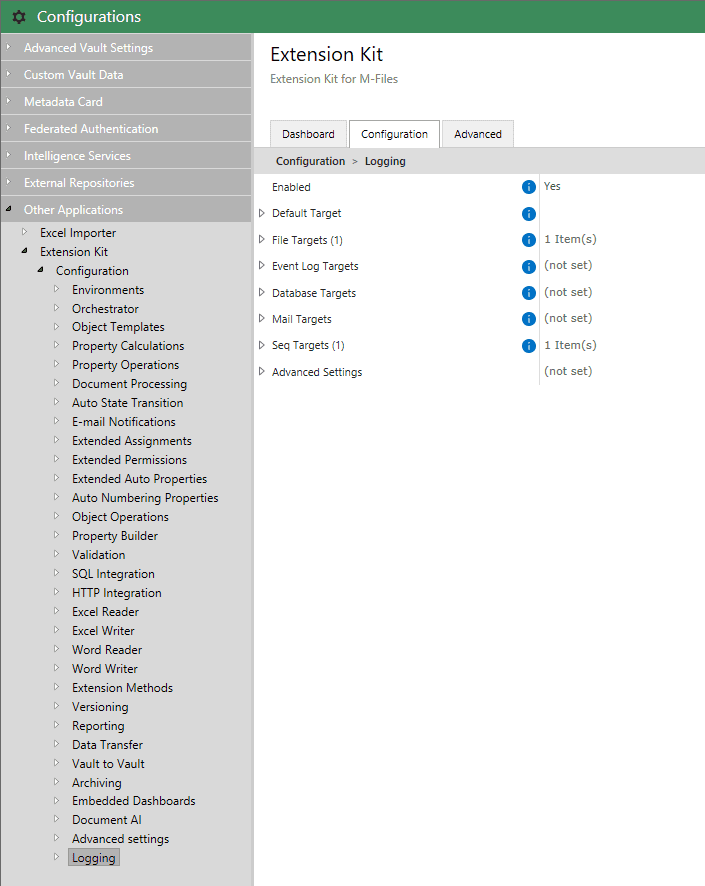
Task: Click the Configurations gear icon in header
Action: [x=19, y=17]
